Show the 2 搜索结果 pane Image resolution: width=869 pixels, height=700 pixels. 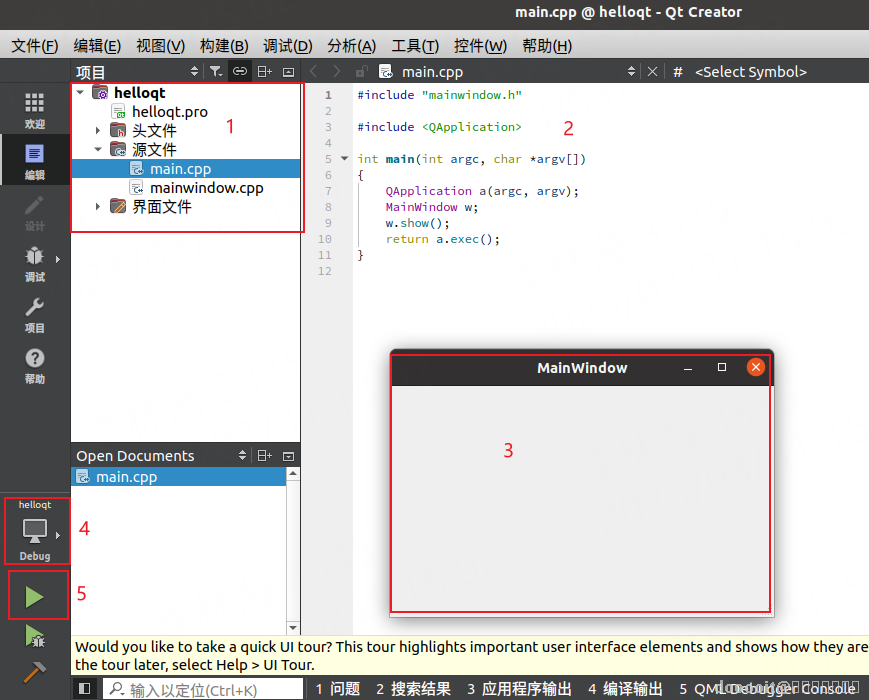point(413,689)
